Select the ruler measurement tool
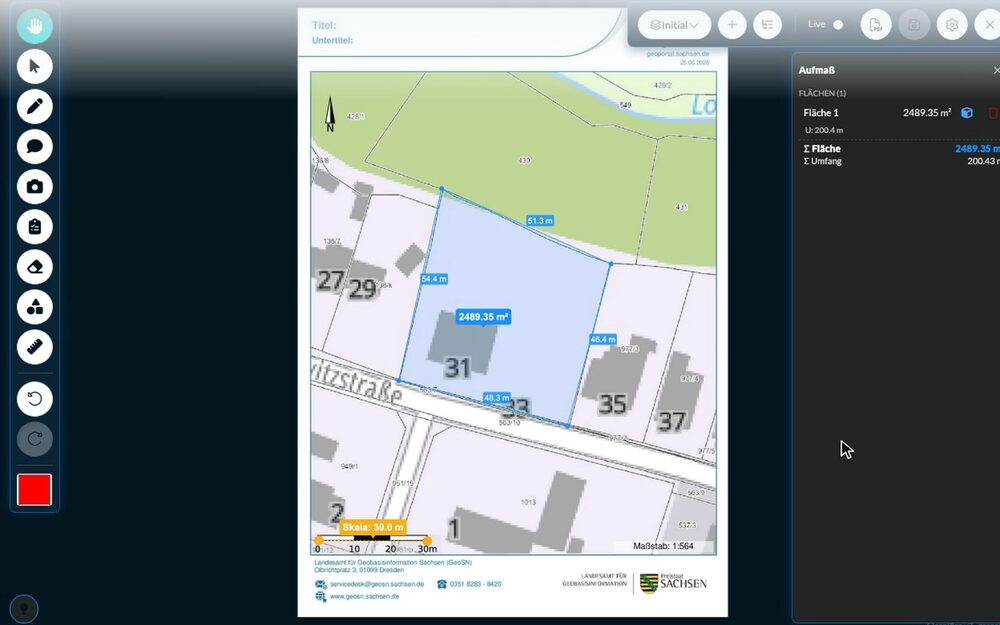This screenshot has height=625, width=1000. click(34, 347)
